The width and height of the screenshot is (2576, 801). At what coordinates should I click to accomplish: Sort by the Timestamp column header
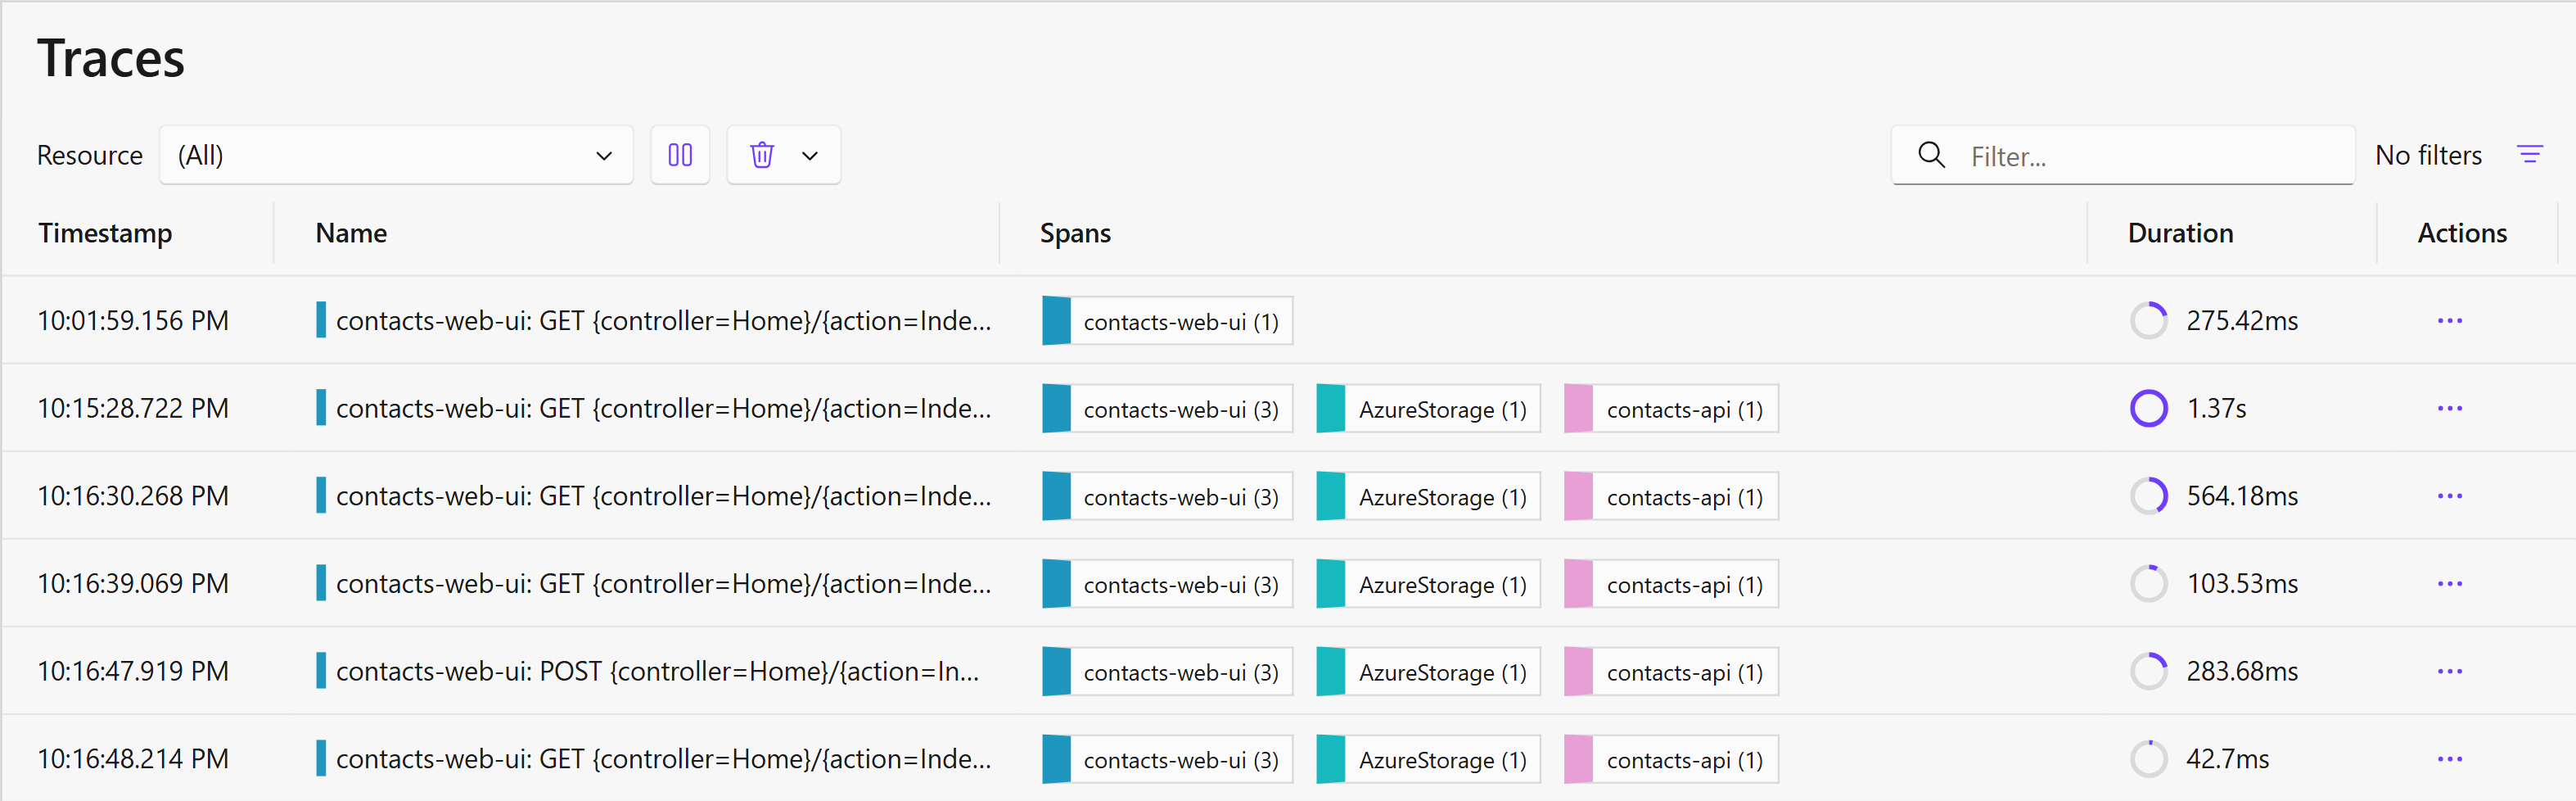tap(105, 233)
